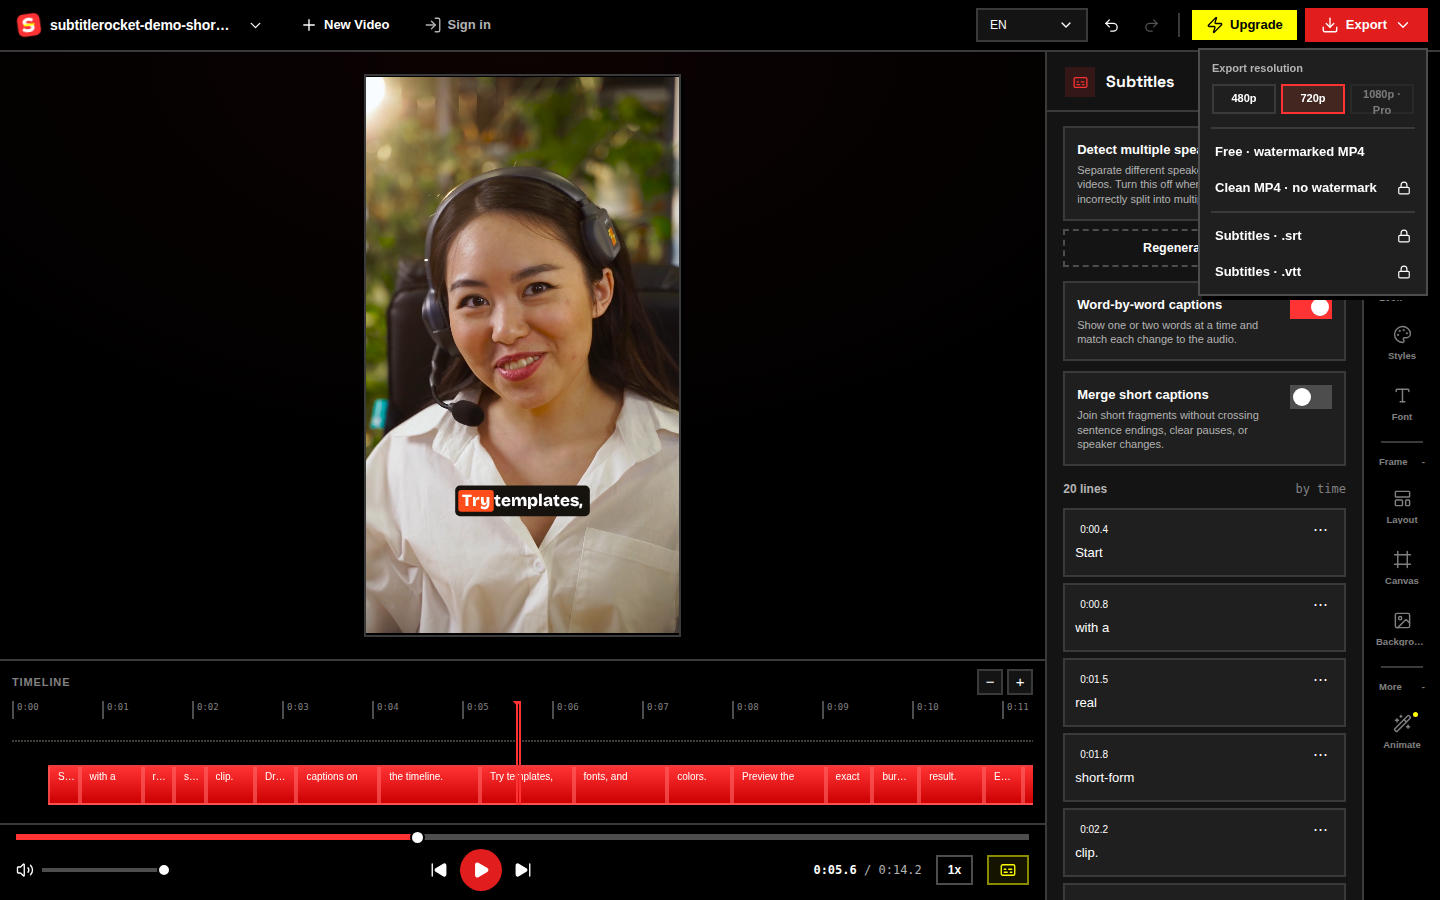Click the redo arrow icon
This screenshot has width=1440, height=900.
(x=1151, y=25)
